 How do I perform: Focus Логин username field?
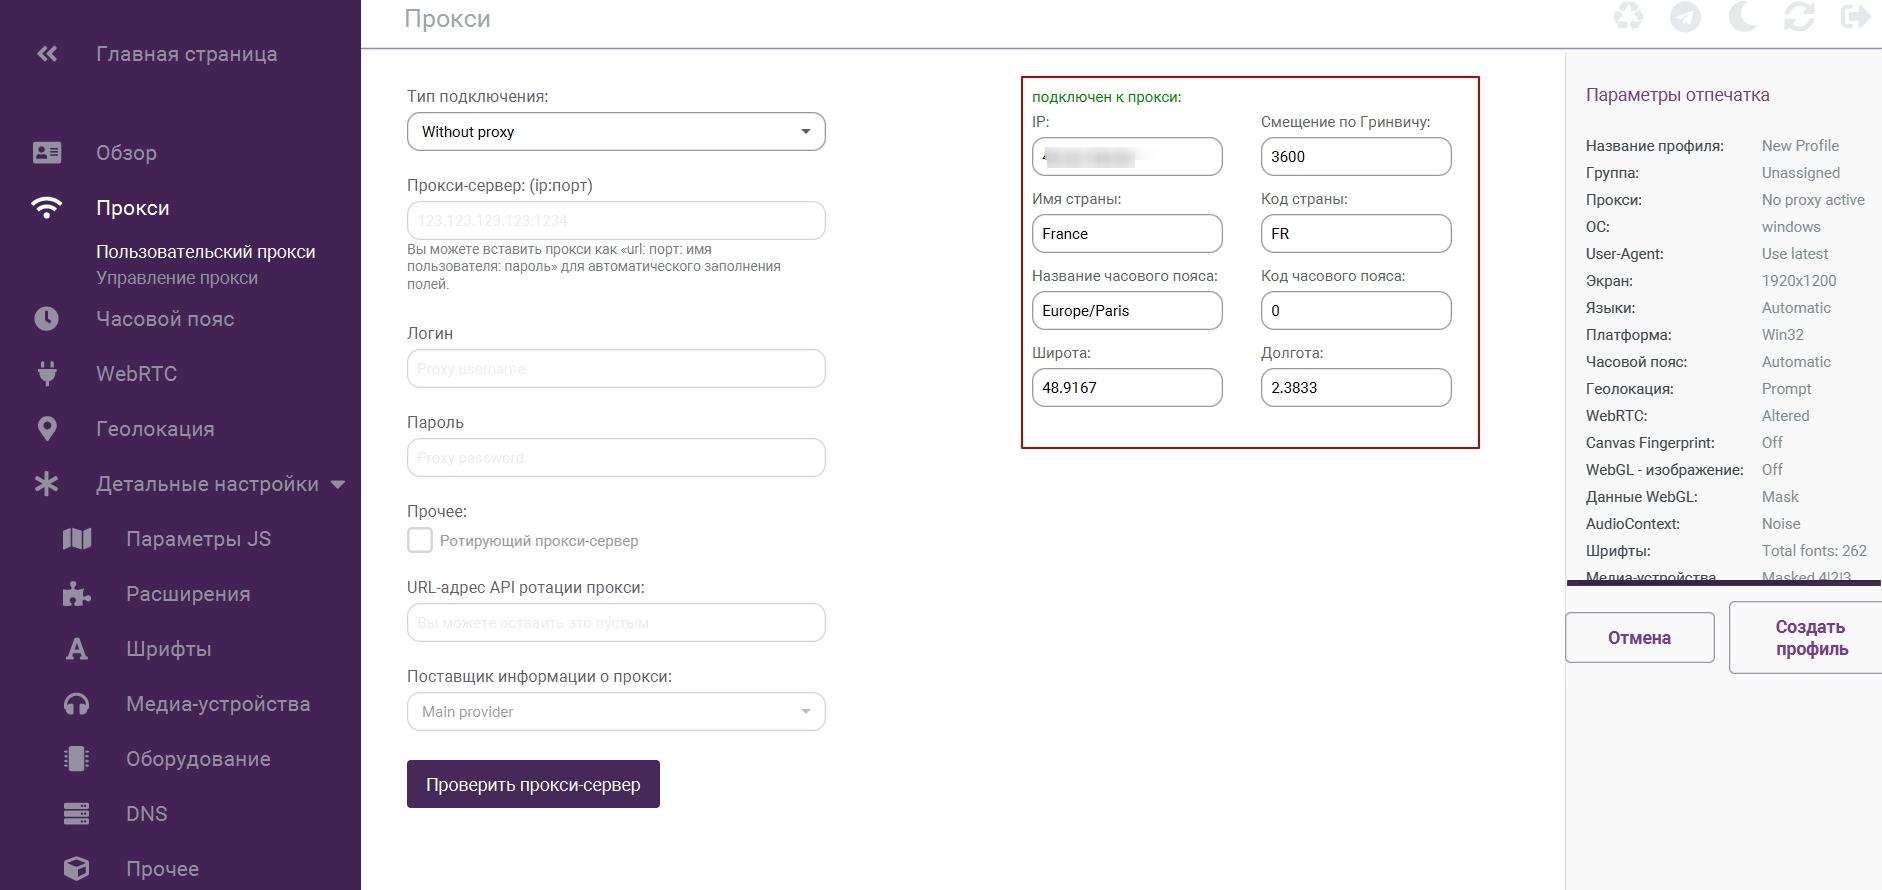(616, 369)
